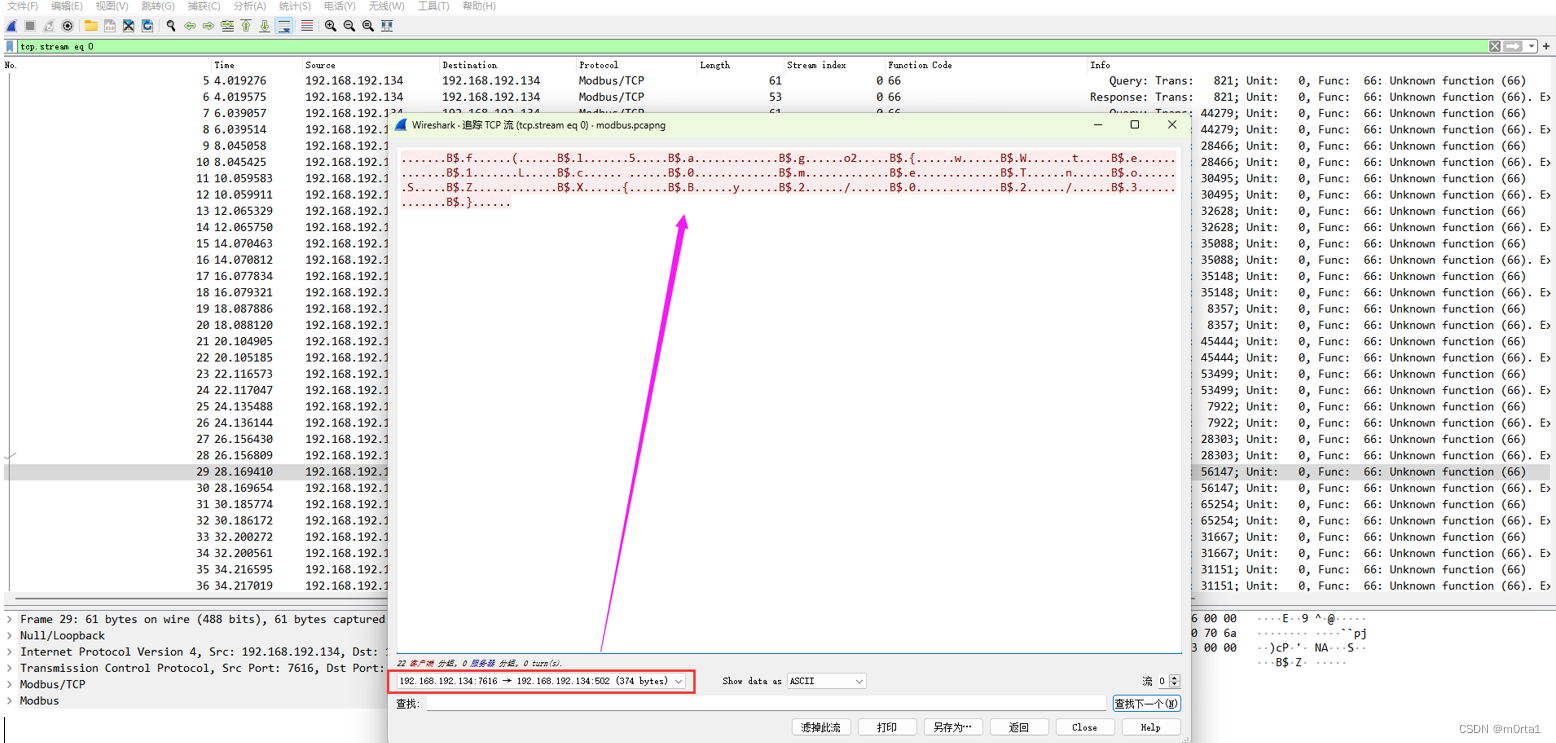Maximize the follow TCP stream dialog
Viewport: 1556px width, 743px height.
coord(1134,125)
